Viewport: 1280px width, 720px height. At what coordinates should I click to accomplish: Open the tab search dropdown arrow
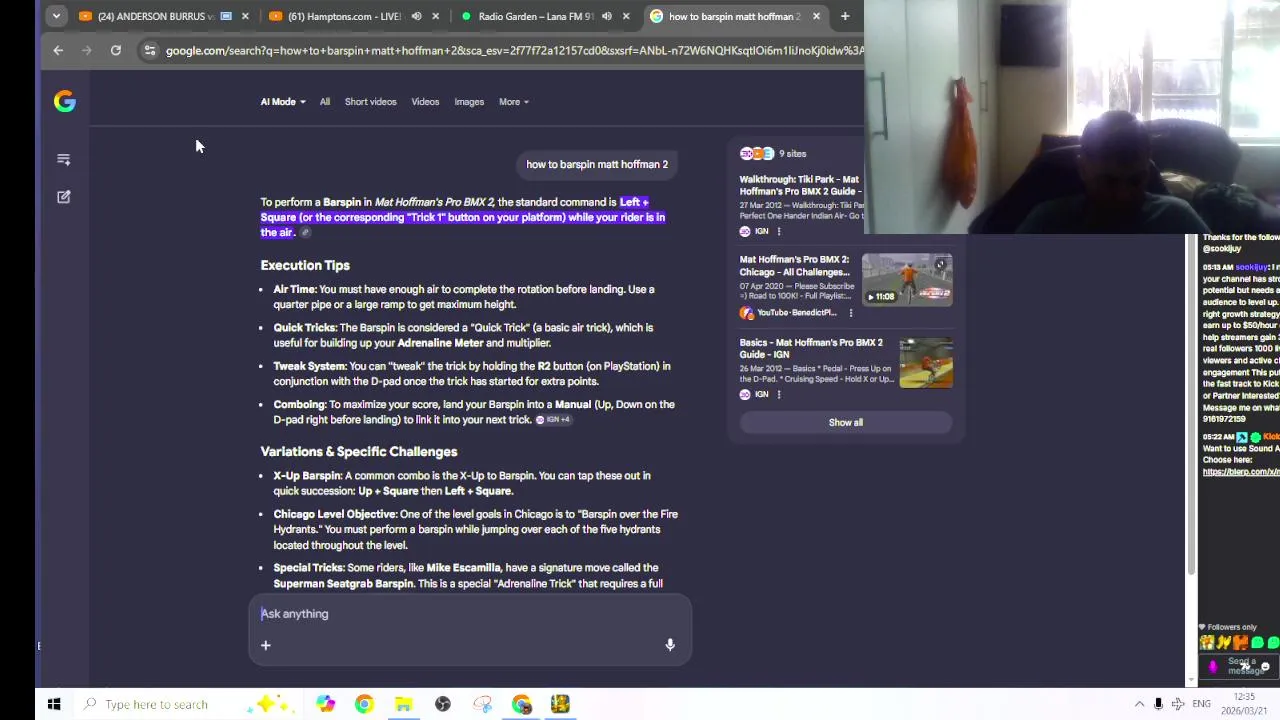pyautogui.click(x=56, y=16)
